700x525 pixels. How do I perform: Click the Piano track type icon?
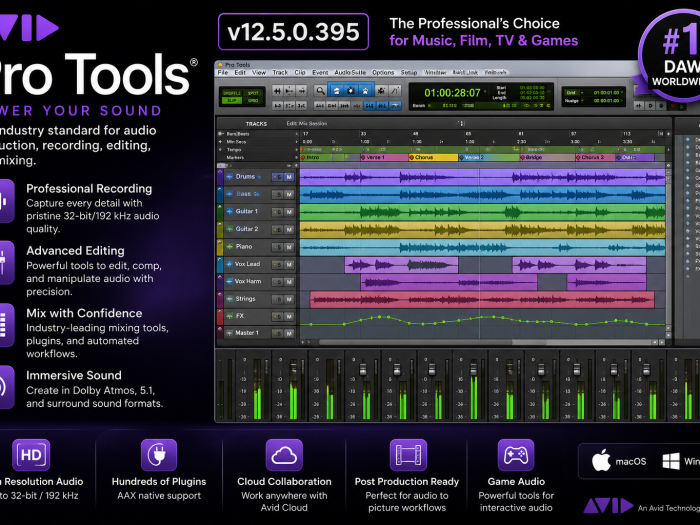pyautogui.click(x=229, y=246)
